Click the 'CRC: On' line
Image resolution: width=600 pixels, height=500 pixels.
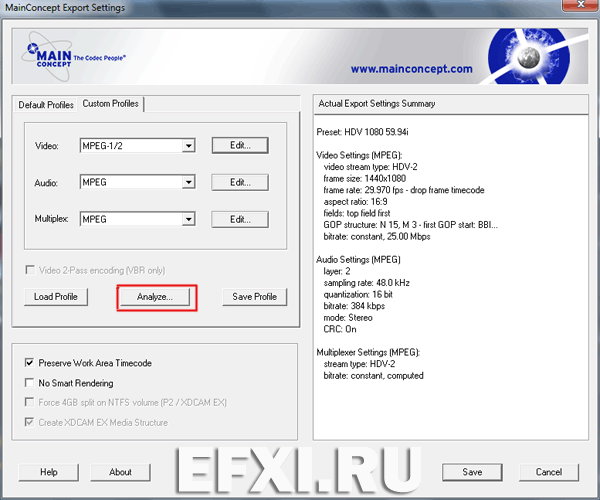pos(340,329)
